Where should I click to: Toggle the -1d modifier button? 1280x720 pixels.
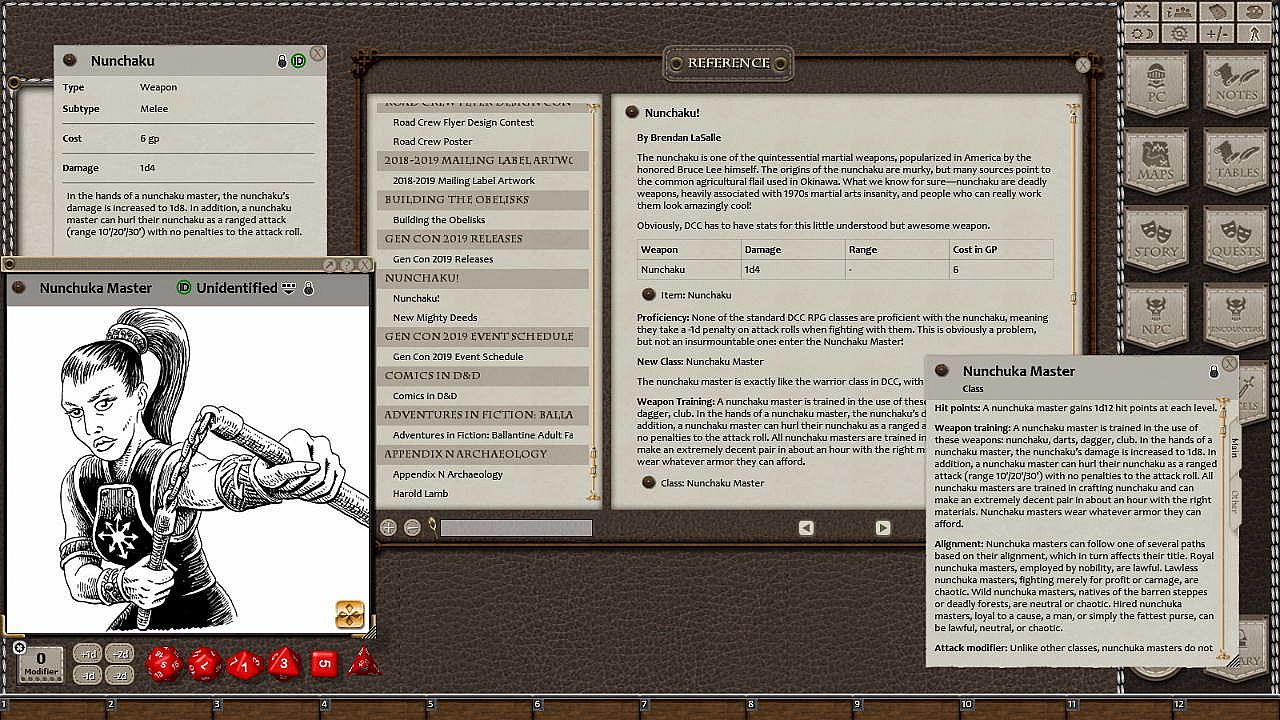[x=88, y=675]
